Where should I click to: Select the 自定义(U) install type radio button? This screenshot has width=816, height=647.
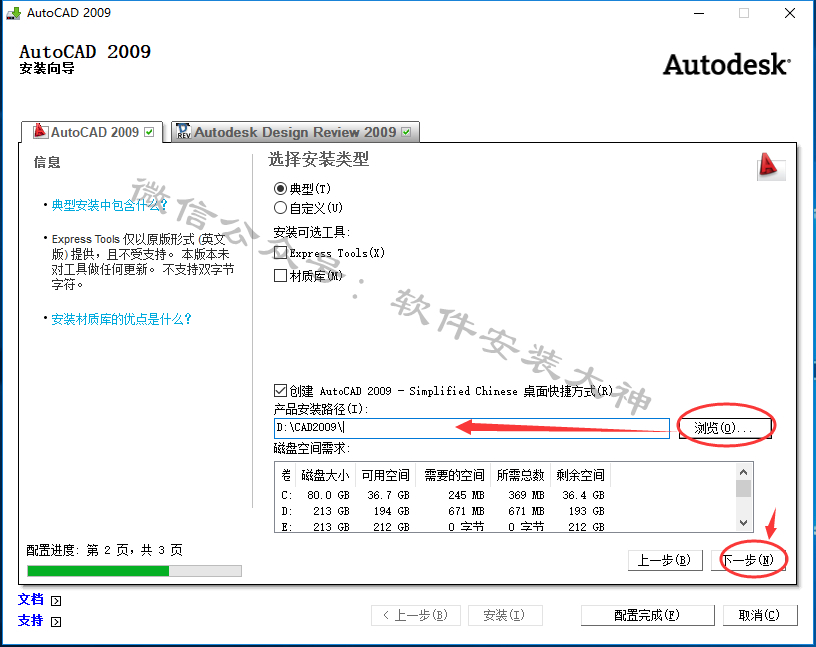click(x=280, y=208)
